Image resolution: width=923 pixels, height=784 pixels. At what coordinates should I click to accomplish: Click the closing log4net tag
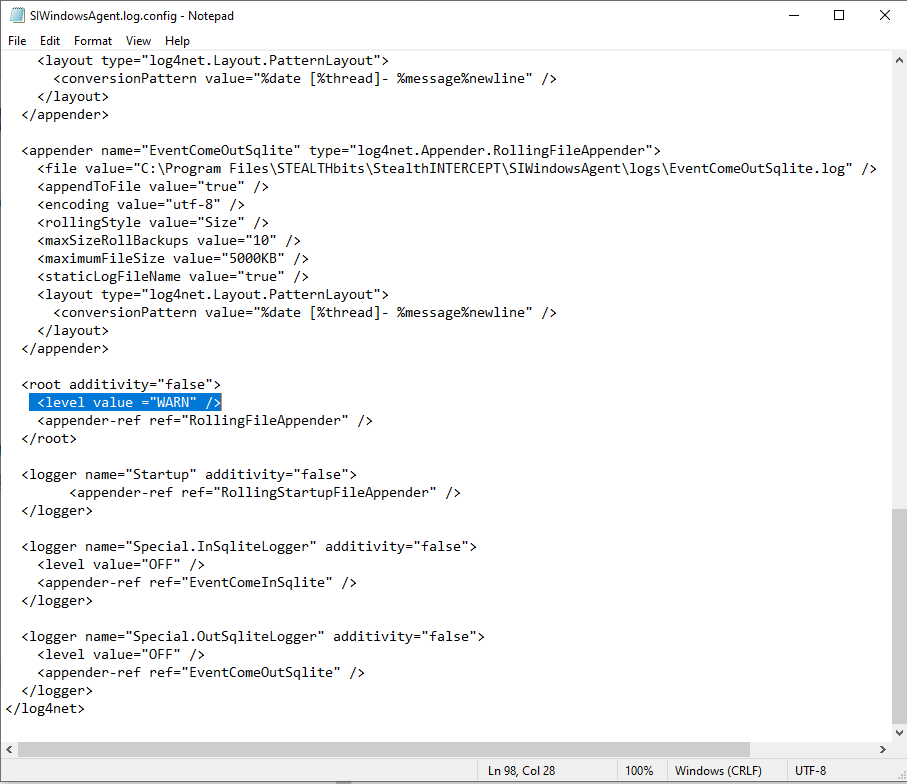[45, 708]
